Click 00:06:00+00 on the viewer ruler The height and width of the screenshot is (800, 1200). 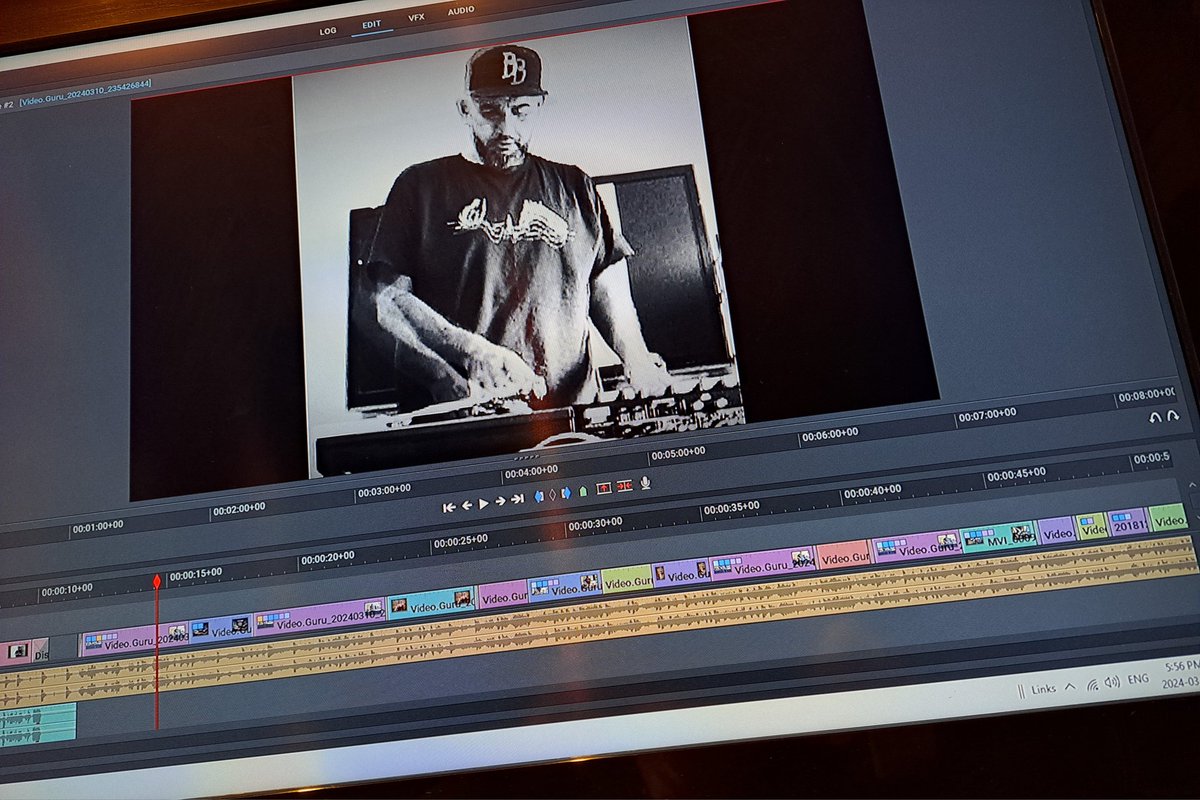point(829,434)
